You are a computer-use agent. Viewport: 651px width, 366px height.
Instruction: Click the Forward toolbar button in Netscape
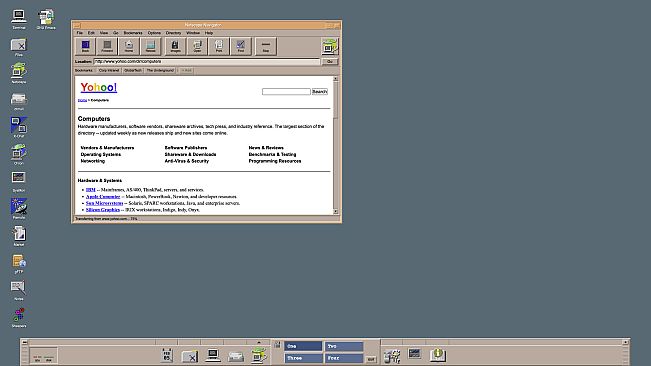click(x=107, y=46)
